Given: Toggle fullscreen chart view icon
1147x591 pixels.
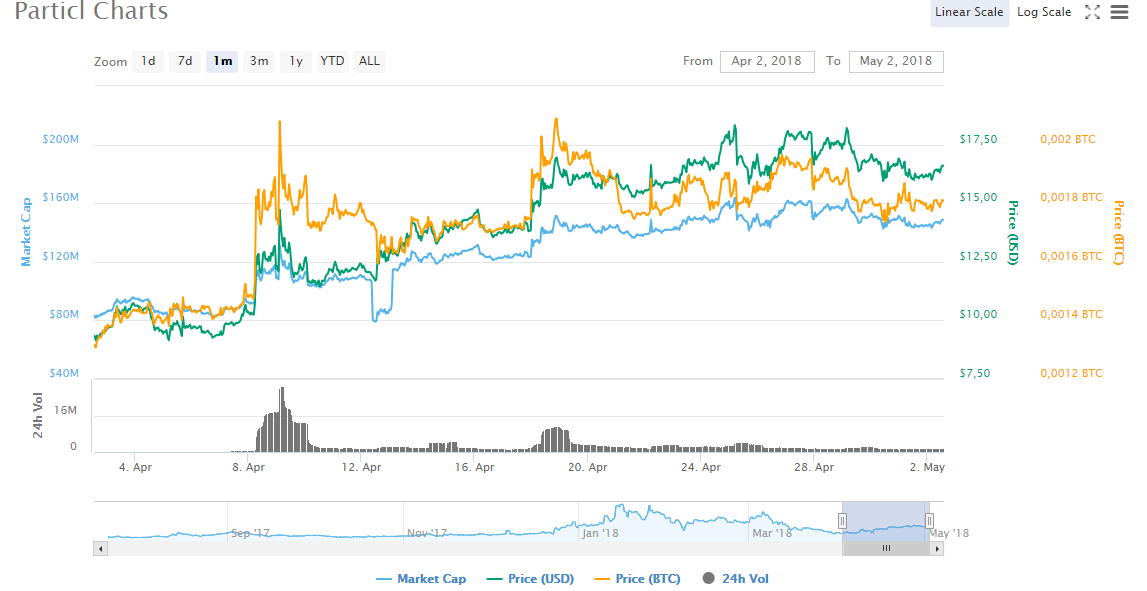Looking at the screenshot, I should click(1092, 12).
